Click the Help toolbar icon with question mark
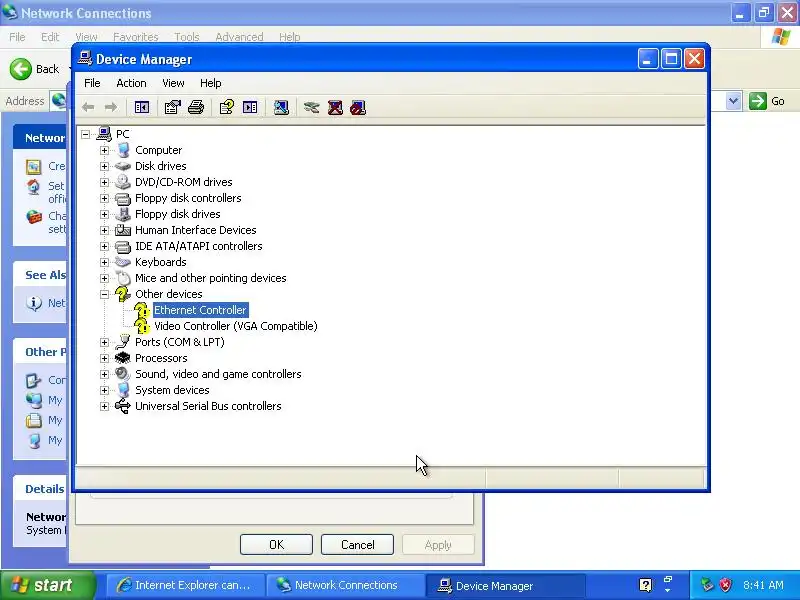The height and width of the screenshot is (600, 800). [x=227, y=107]
